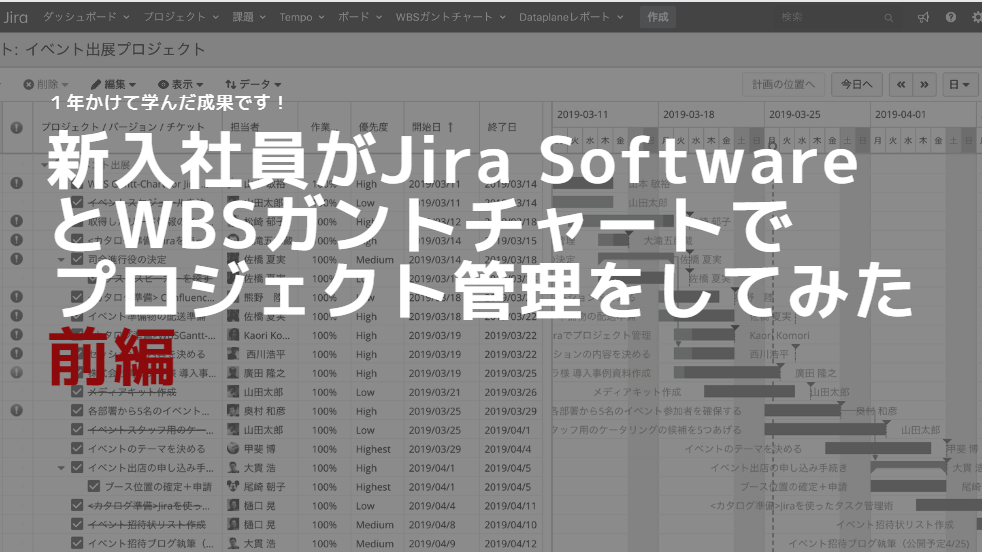Open the 削除 dropdown
This screenshot has width=982, height=552.
tap(46, 84)
